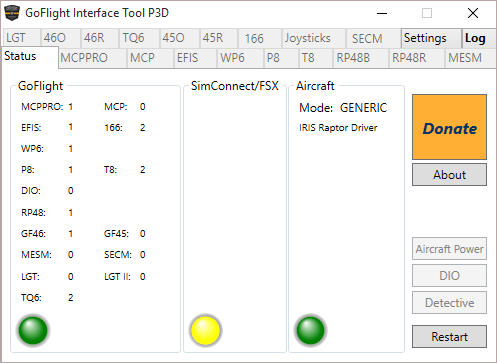Open the About dialog
Screen dimensions: 497x363
[x=449, y=174]
